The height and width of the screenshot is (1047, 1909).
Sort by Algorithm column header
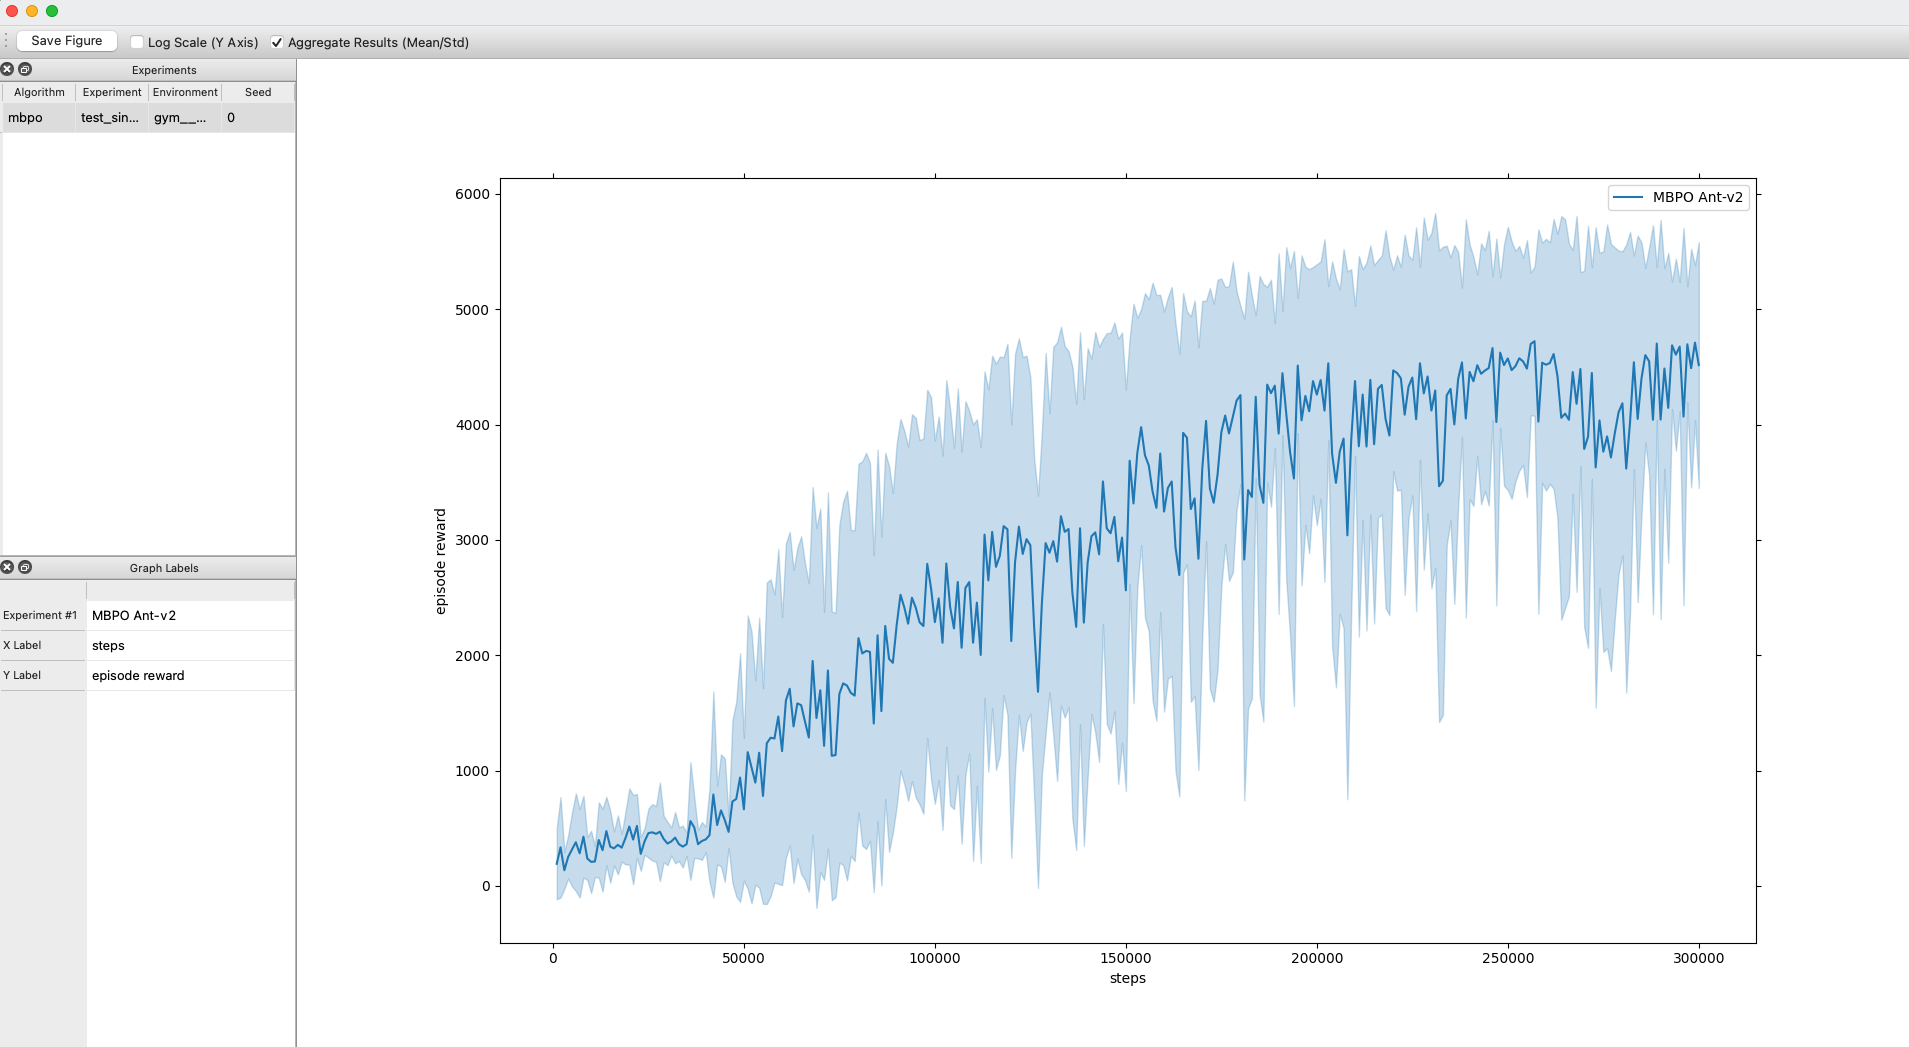coord(39,92)
